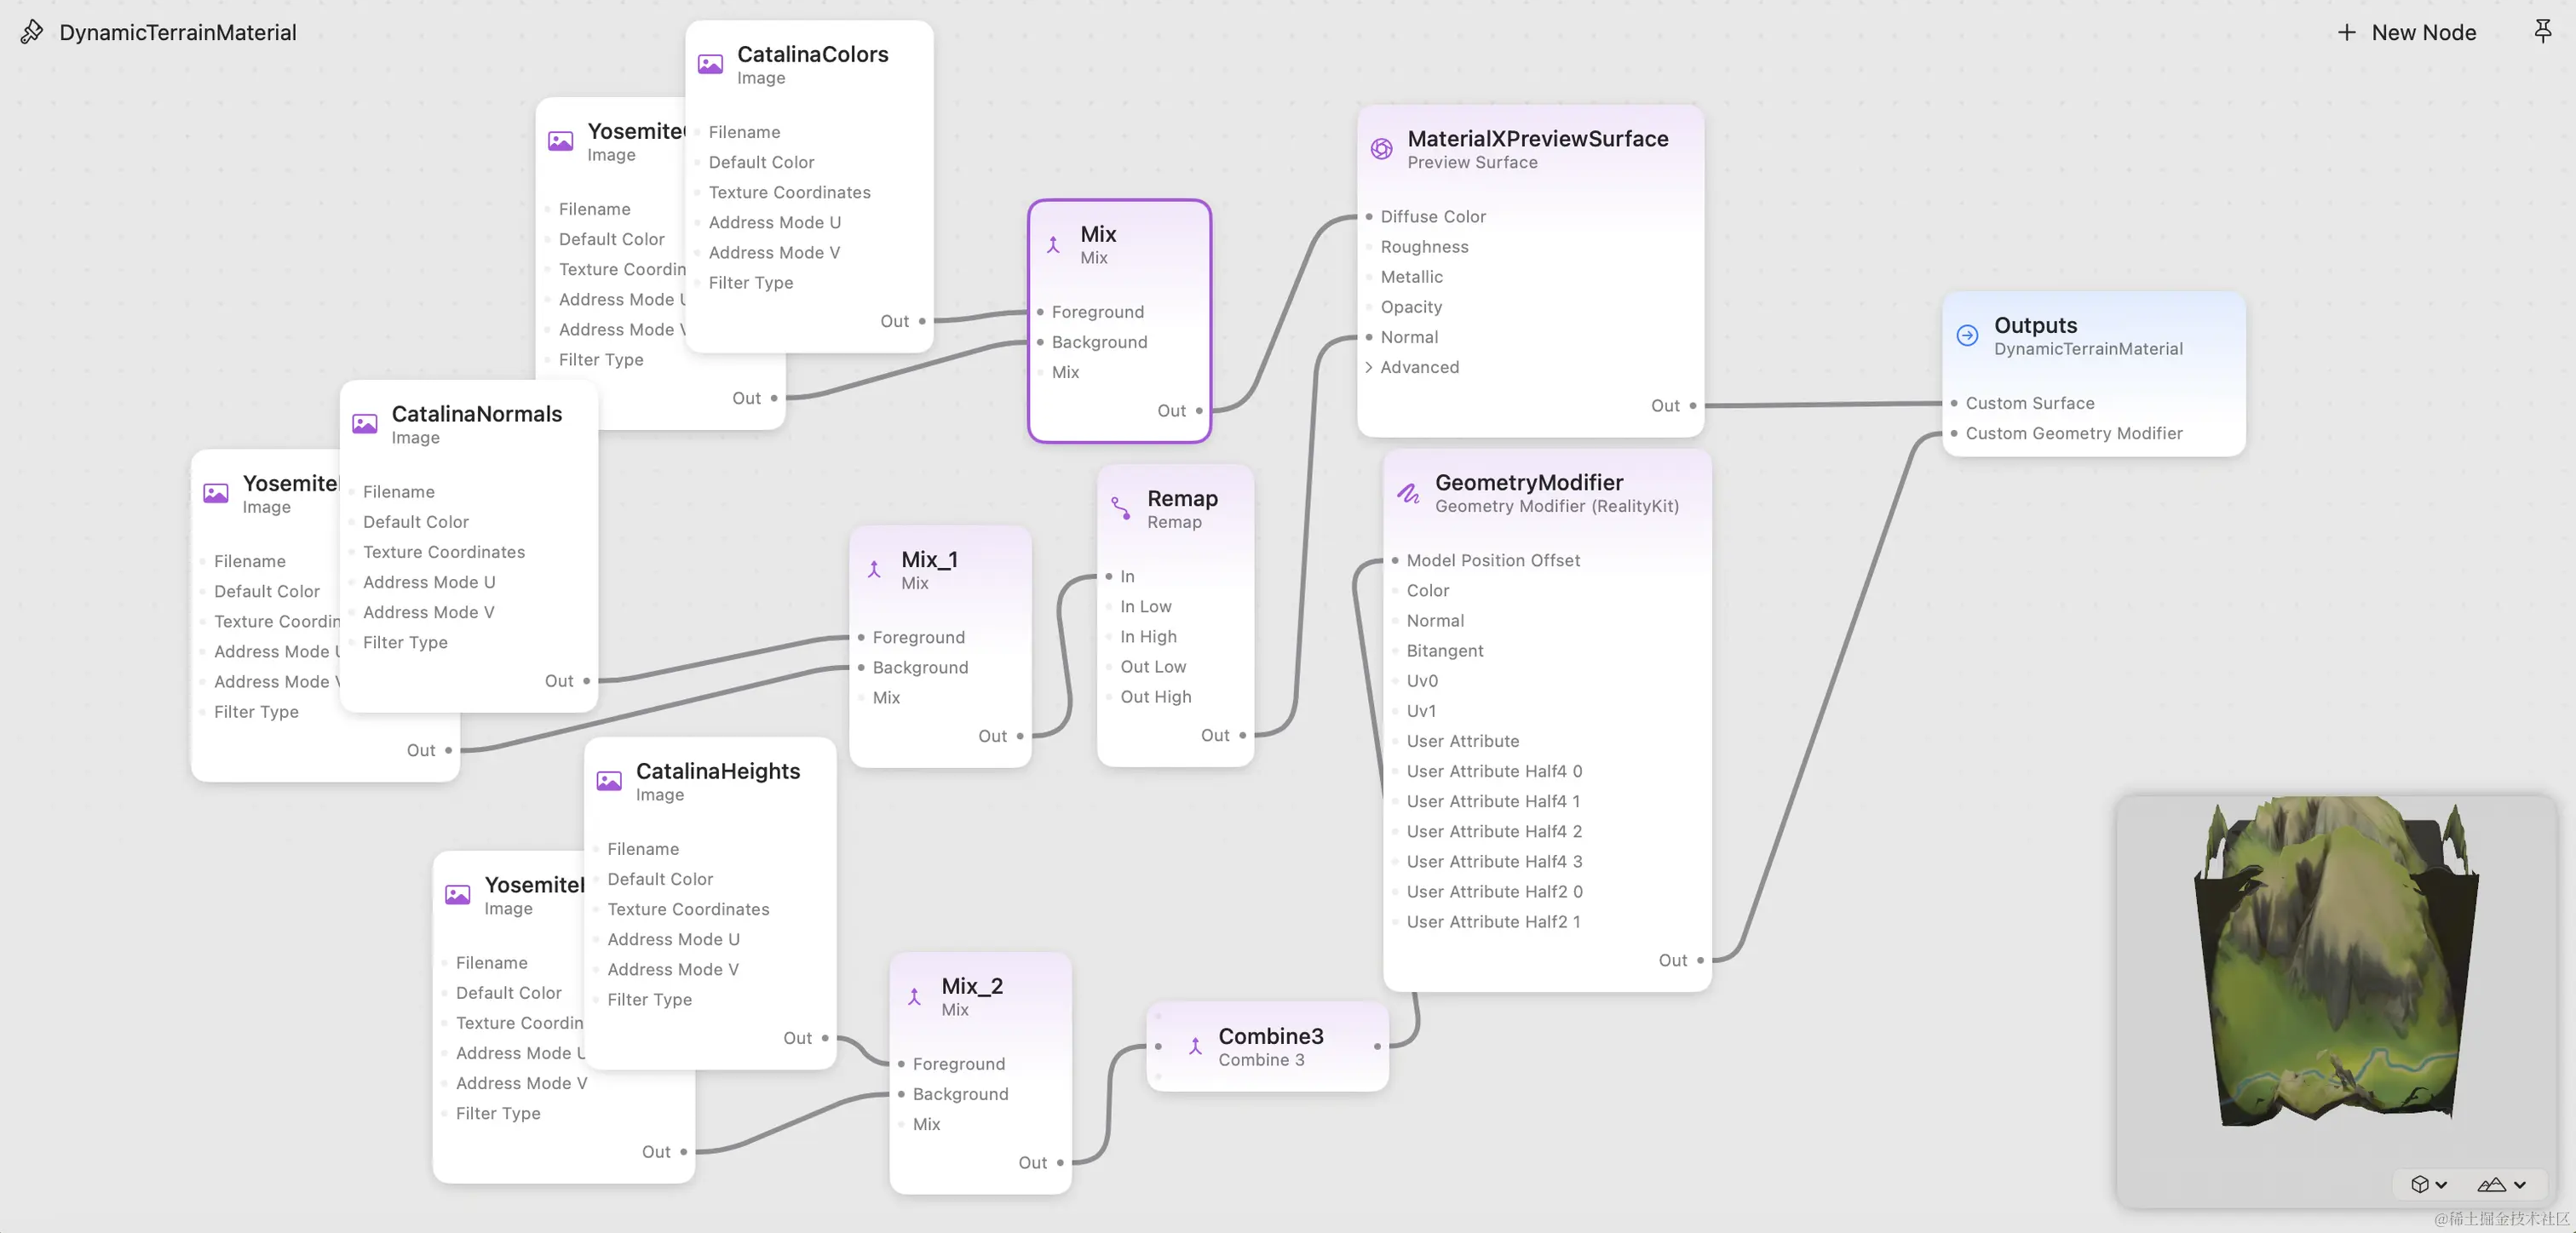Screen dimensions: 2576x1233
Task: Click the GeometryModifier node icon
Action: [x=1408, y=493]
